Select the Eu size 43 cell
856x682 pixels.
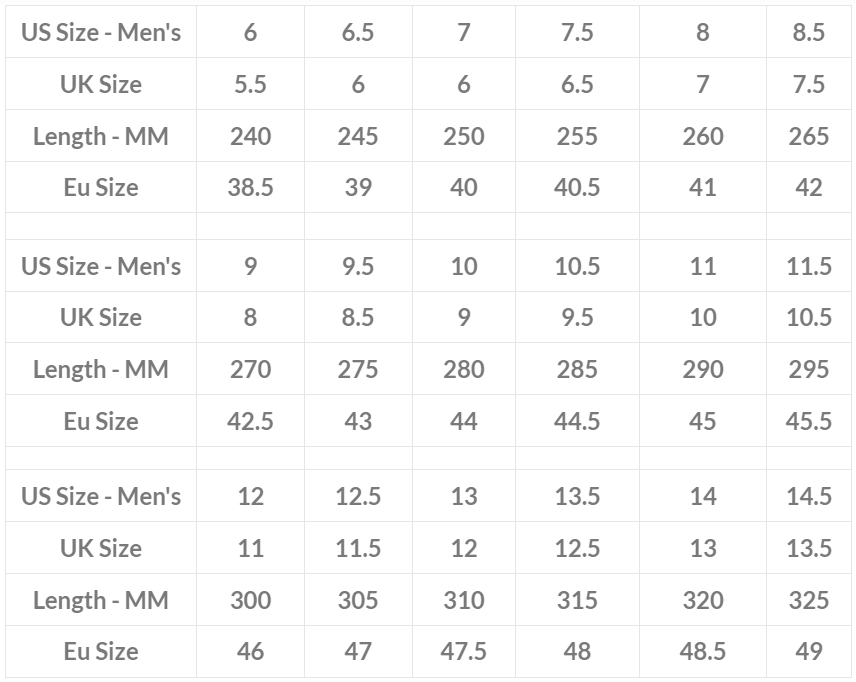point(357,421)
